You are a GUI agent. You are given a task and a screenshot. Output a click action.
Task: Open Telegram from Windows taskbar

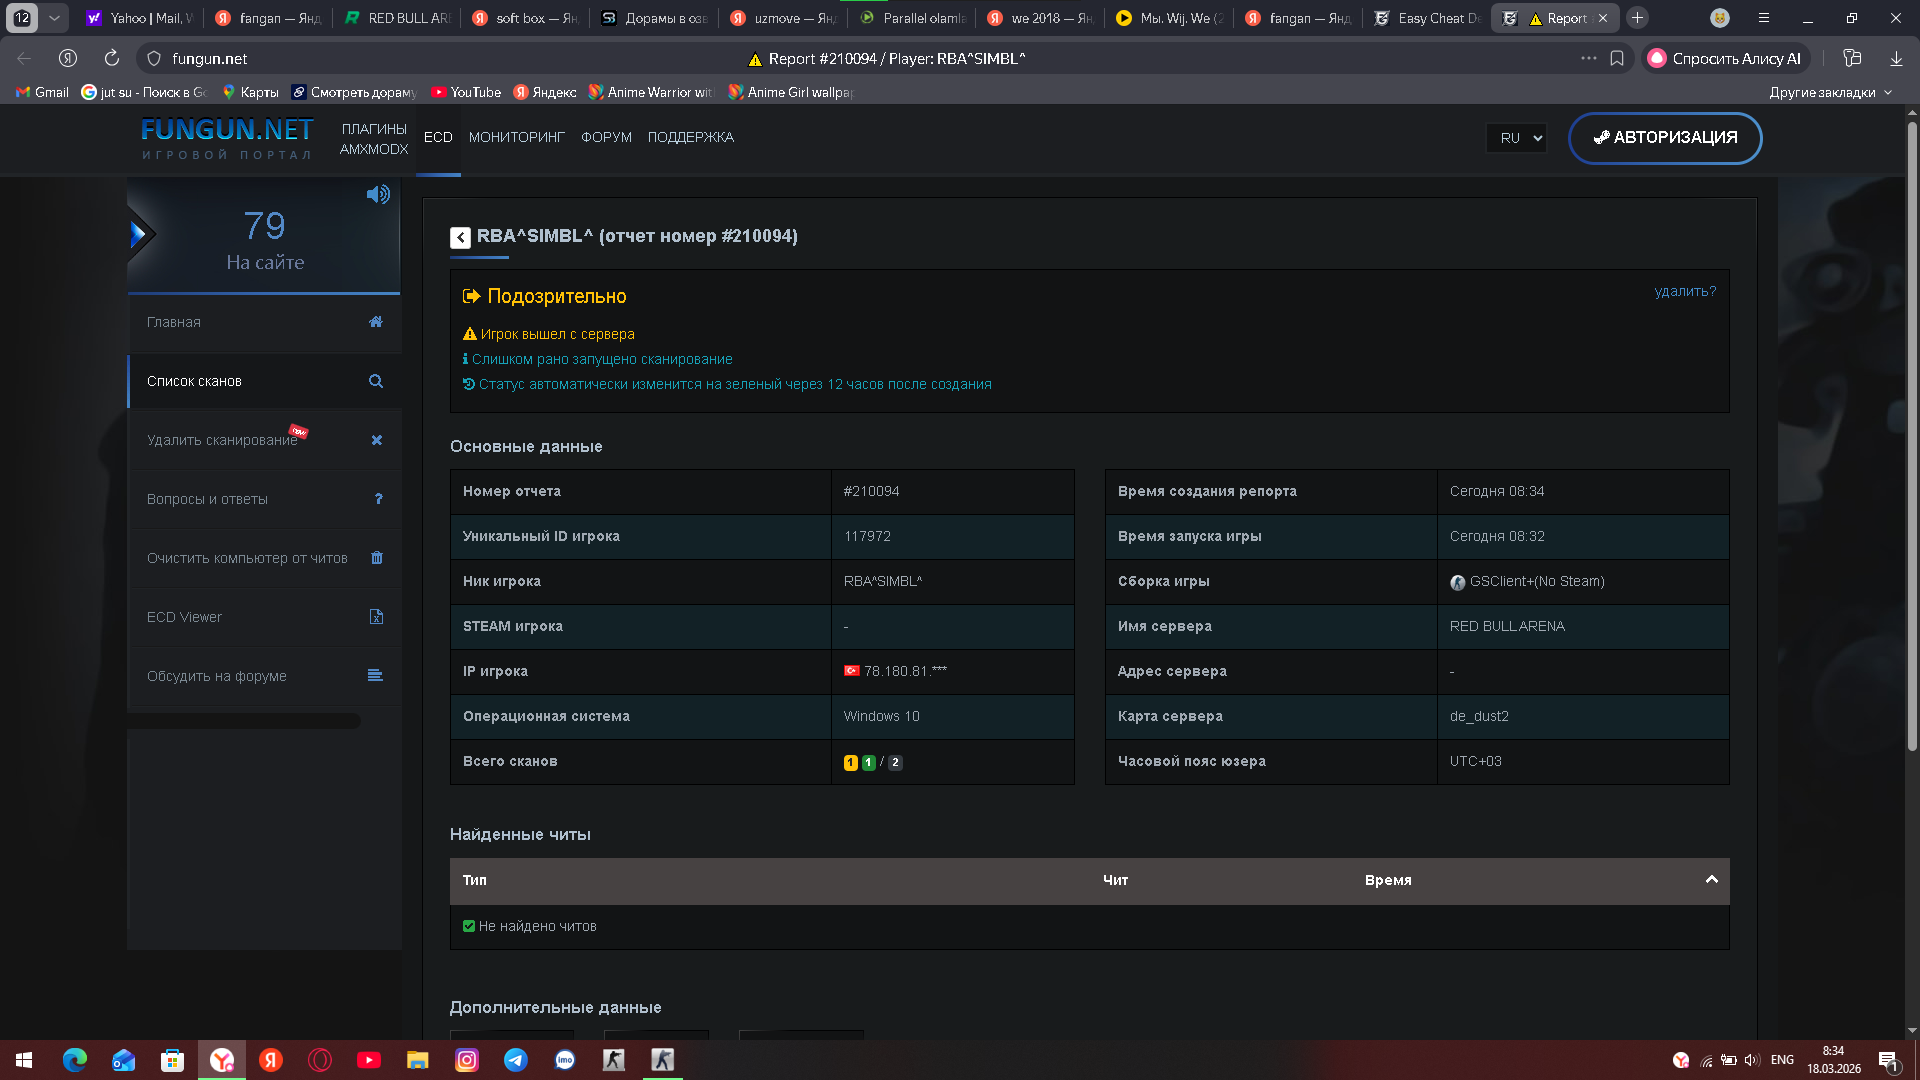point(516,1060)
